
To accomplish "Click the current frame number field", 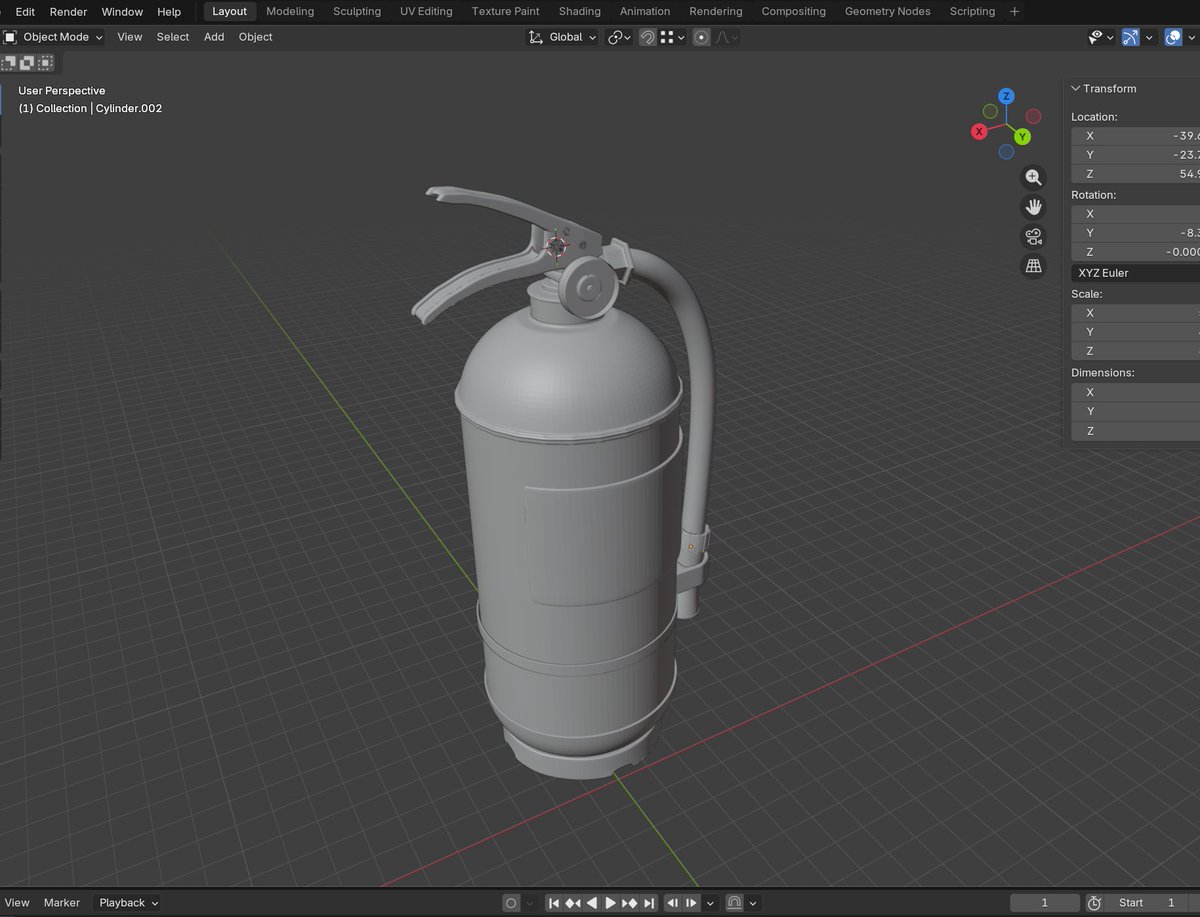I will (x=1045, y=903).
